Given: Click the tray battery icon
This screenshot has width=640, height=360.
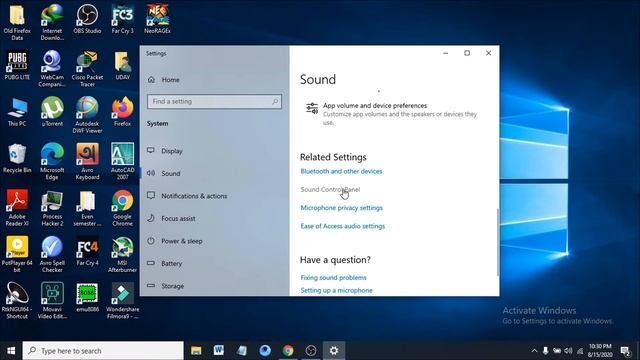Looking at the screenshot, I should (x=557, y=351).
